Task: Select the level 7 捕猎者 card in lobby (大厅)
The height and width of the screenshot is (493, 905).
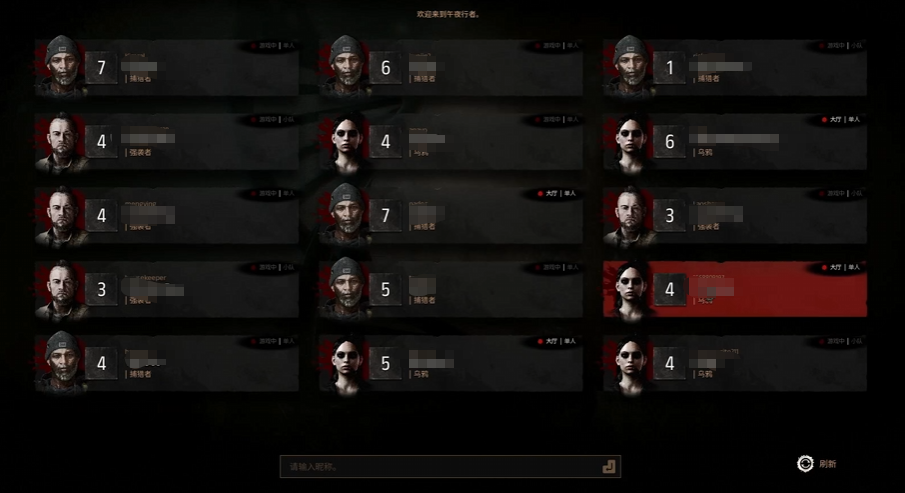Action: pos(451,215)
